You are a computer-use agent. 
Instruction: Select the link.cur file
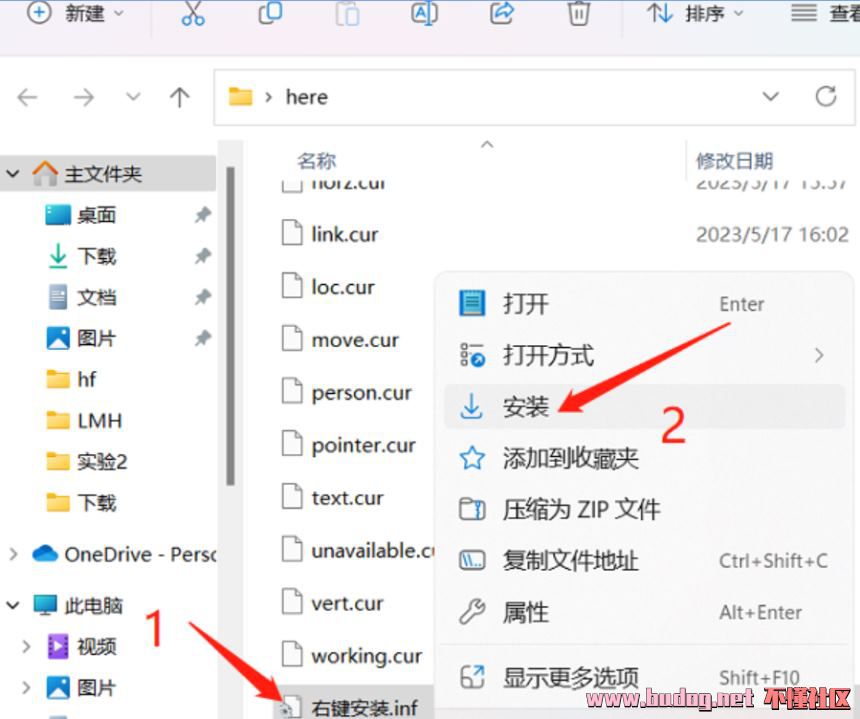tap(344, 235)
